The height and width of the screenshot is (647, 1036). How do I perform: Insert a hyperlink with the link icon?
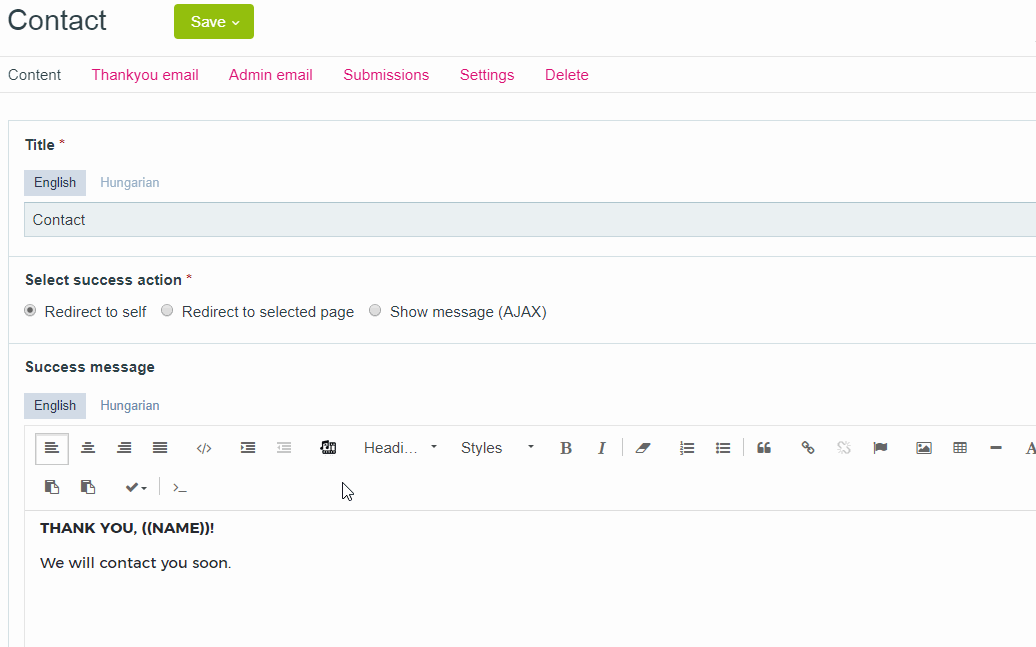tap(808, 448)
